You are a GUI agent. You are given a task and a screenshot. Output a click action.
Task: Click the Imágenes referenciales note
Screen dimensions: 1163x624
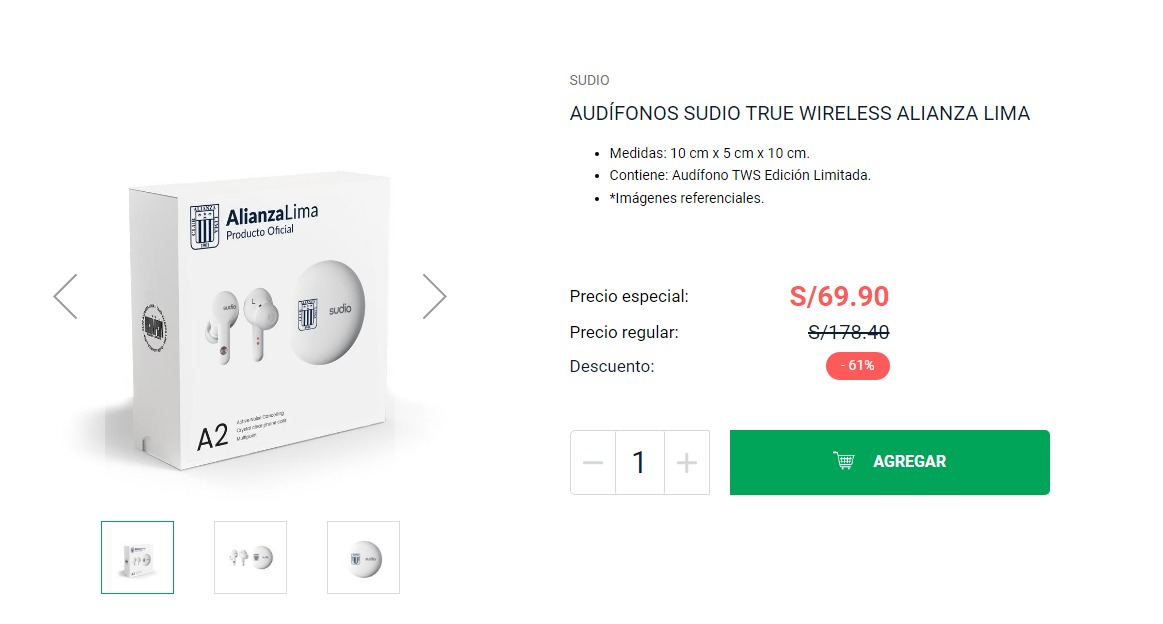(x=686, y=198)
